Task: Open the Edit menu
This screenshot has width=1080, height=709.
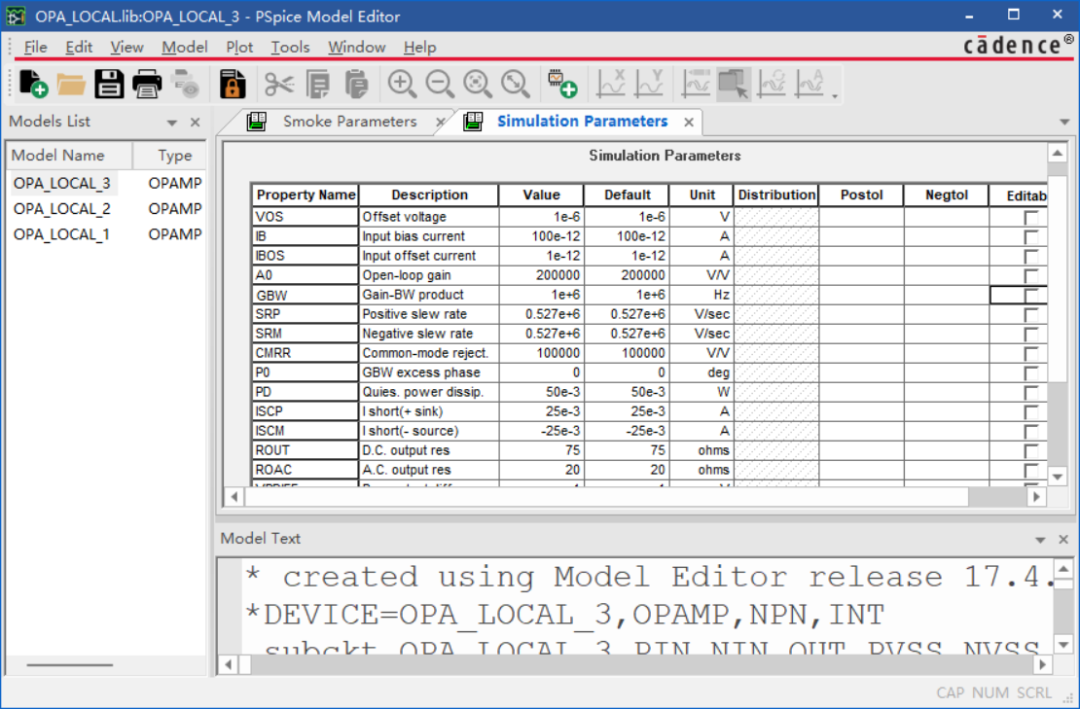Action: click(79, 47)
